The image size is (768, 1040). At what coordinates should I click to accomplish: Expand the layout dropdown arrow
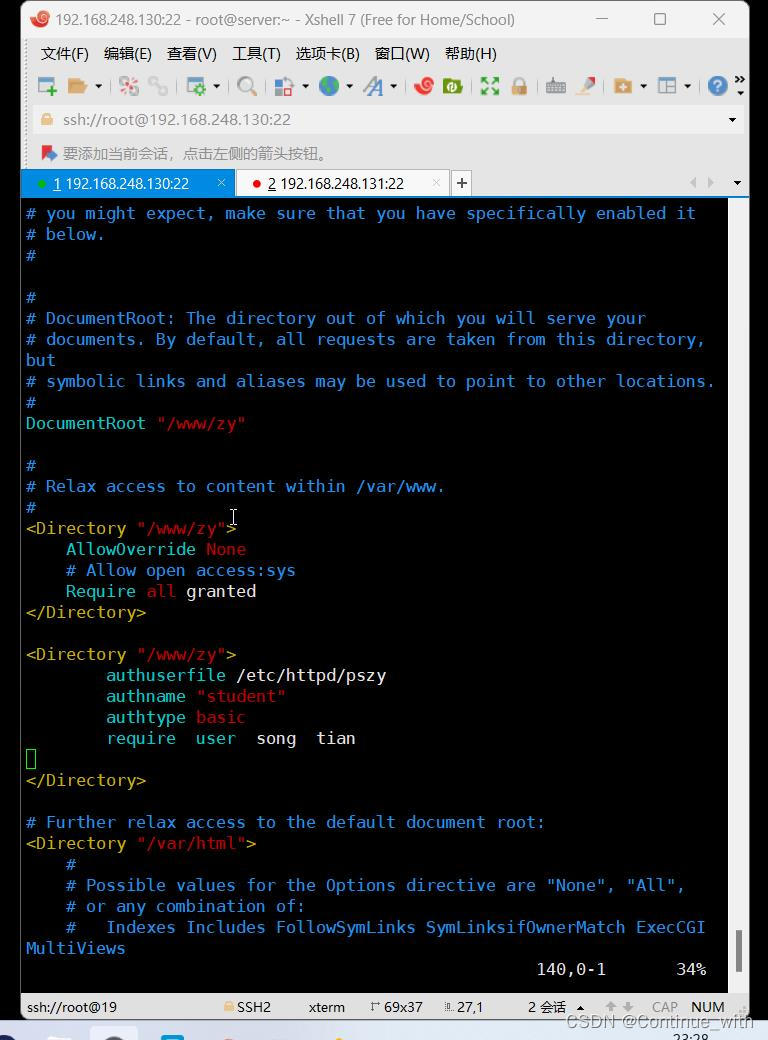pyautogui.click(x=688, y=86)
